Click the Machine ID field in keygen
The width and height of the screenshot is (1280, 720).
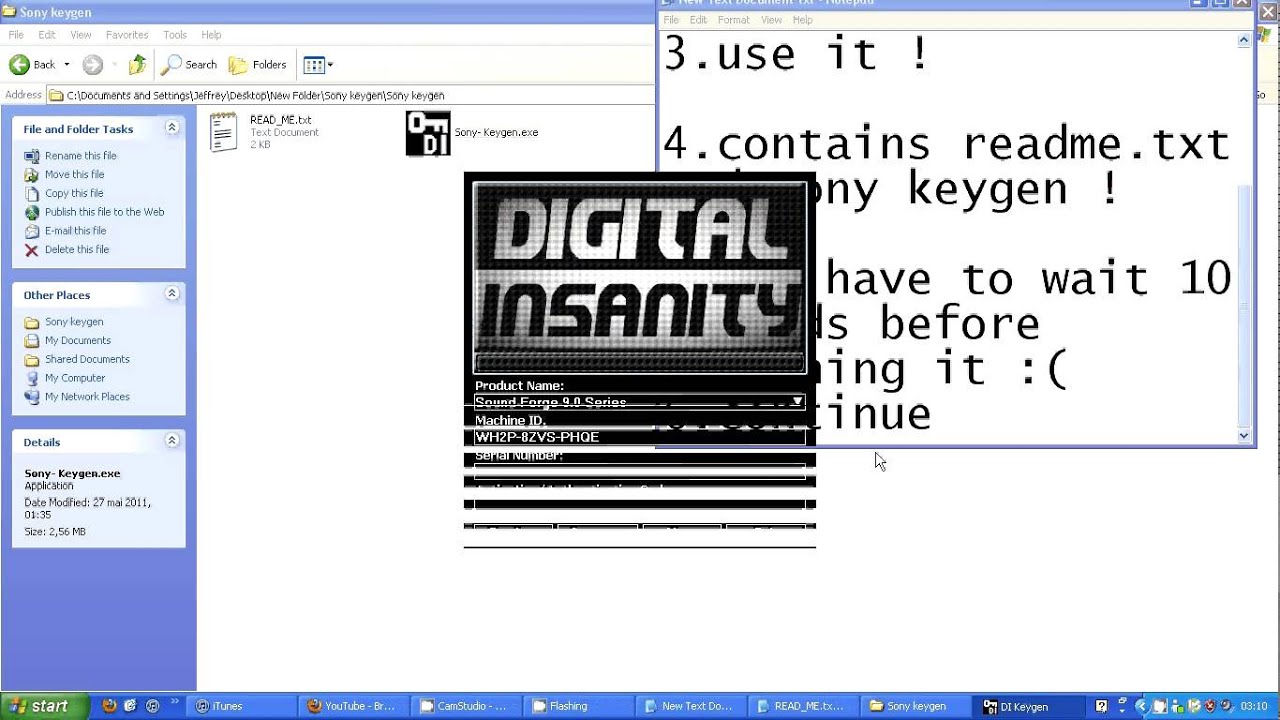pyautogui.click(x=639, y=437)
